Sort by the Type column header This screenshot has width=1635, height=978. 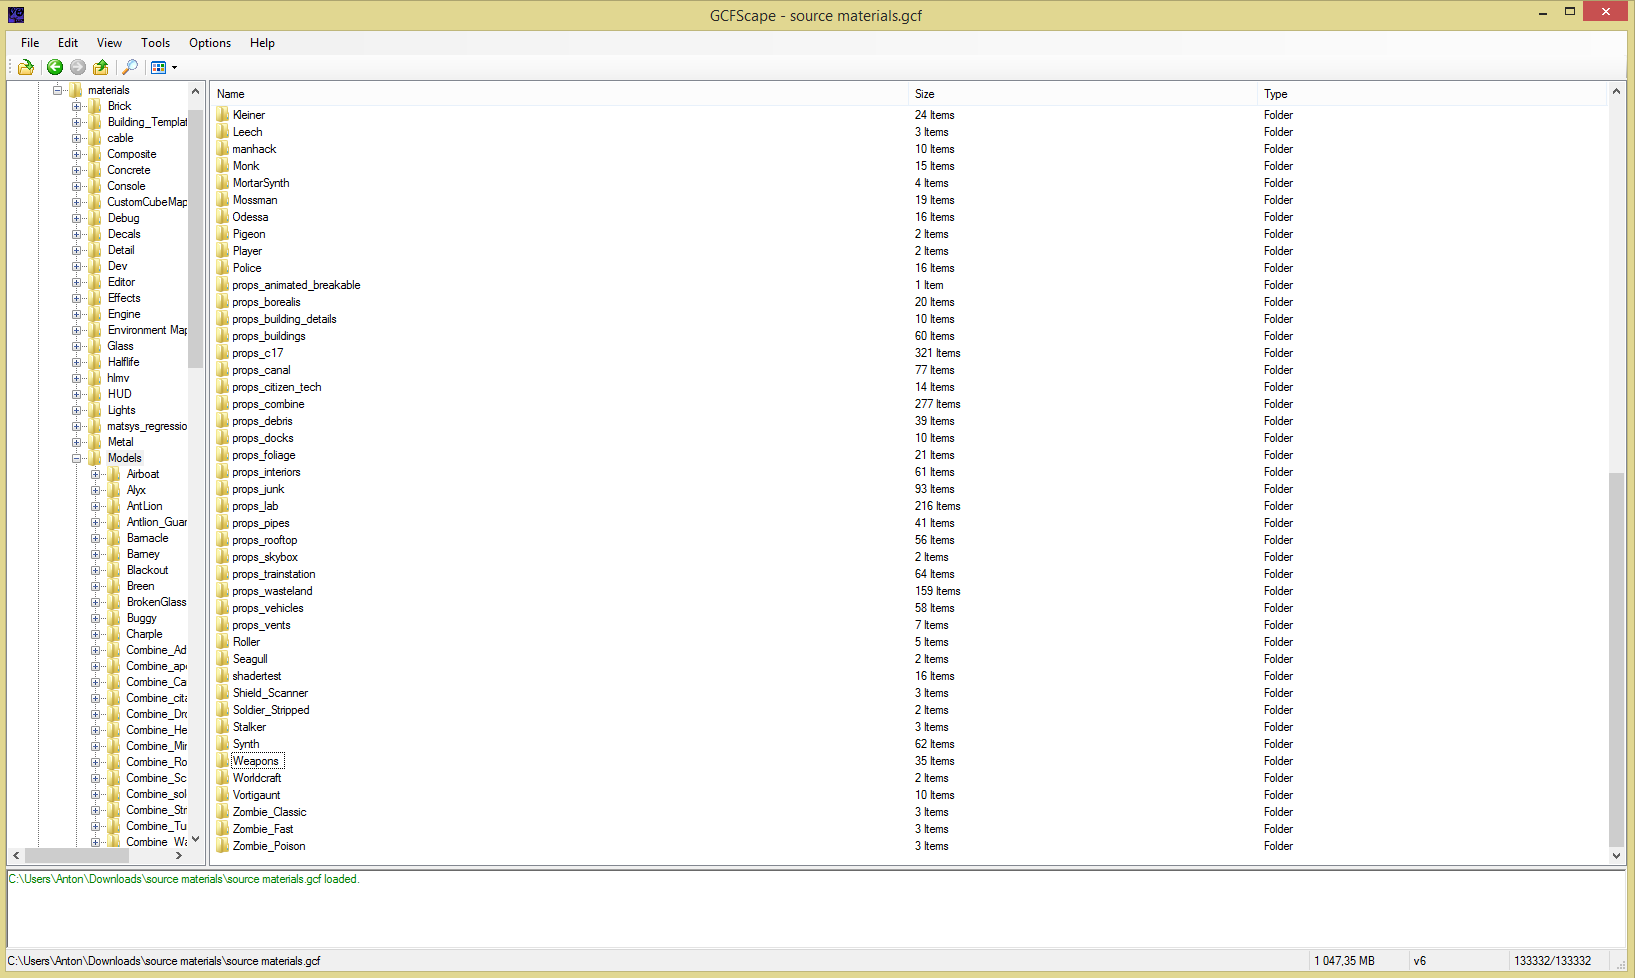point(1432,94)
